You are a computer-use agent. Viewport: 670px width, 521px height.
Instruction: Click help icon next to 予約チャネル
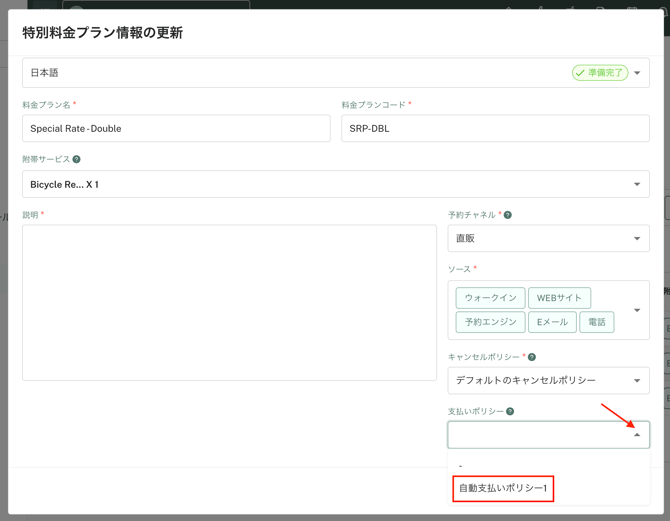click(x=508, y=215)
